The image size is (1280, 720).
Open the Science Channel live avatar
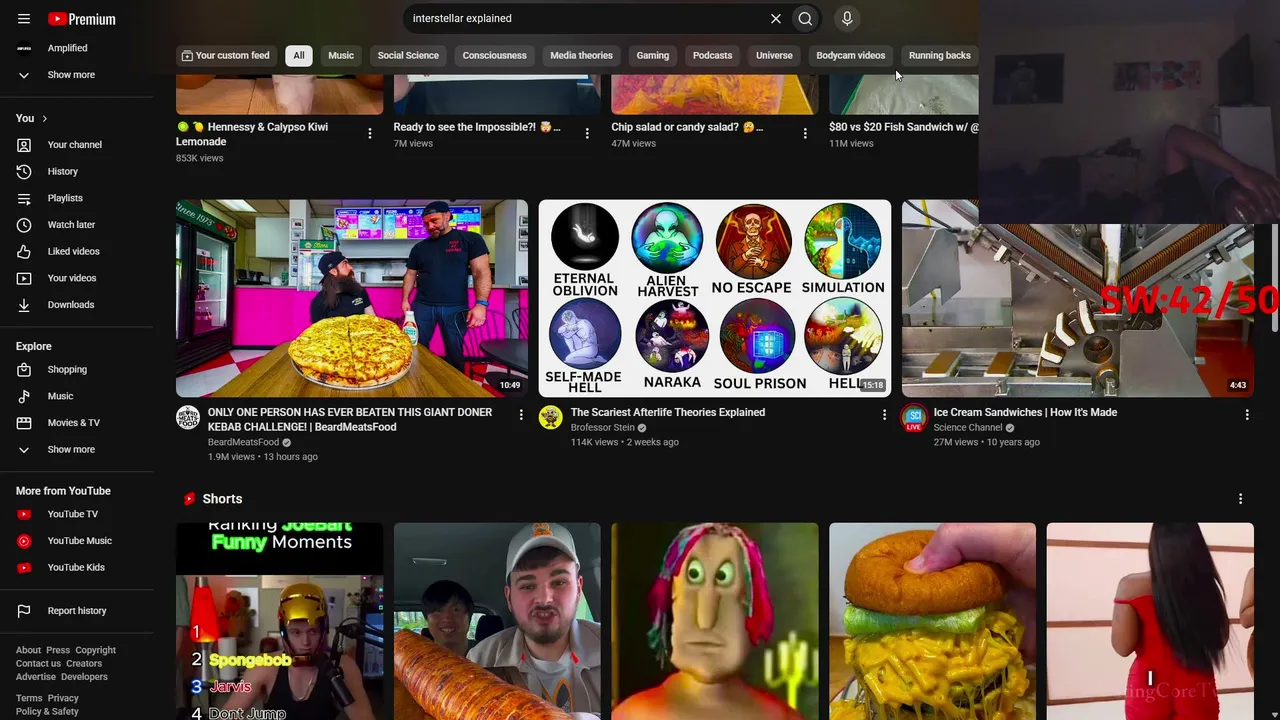[x=914, y=417]
